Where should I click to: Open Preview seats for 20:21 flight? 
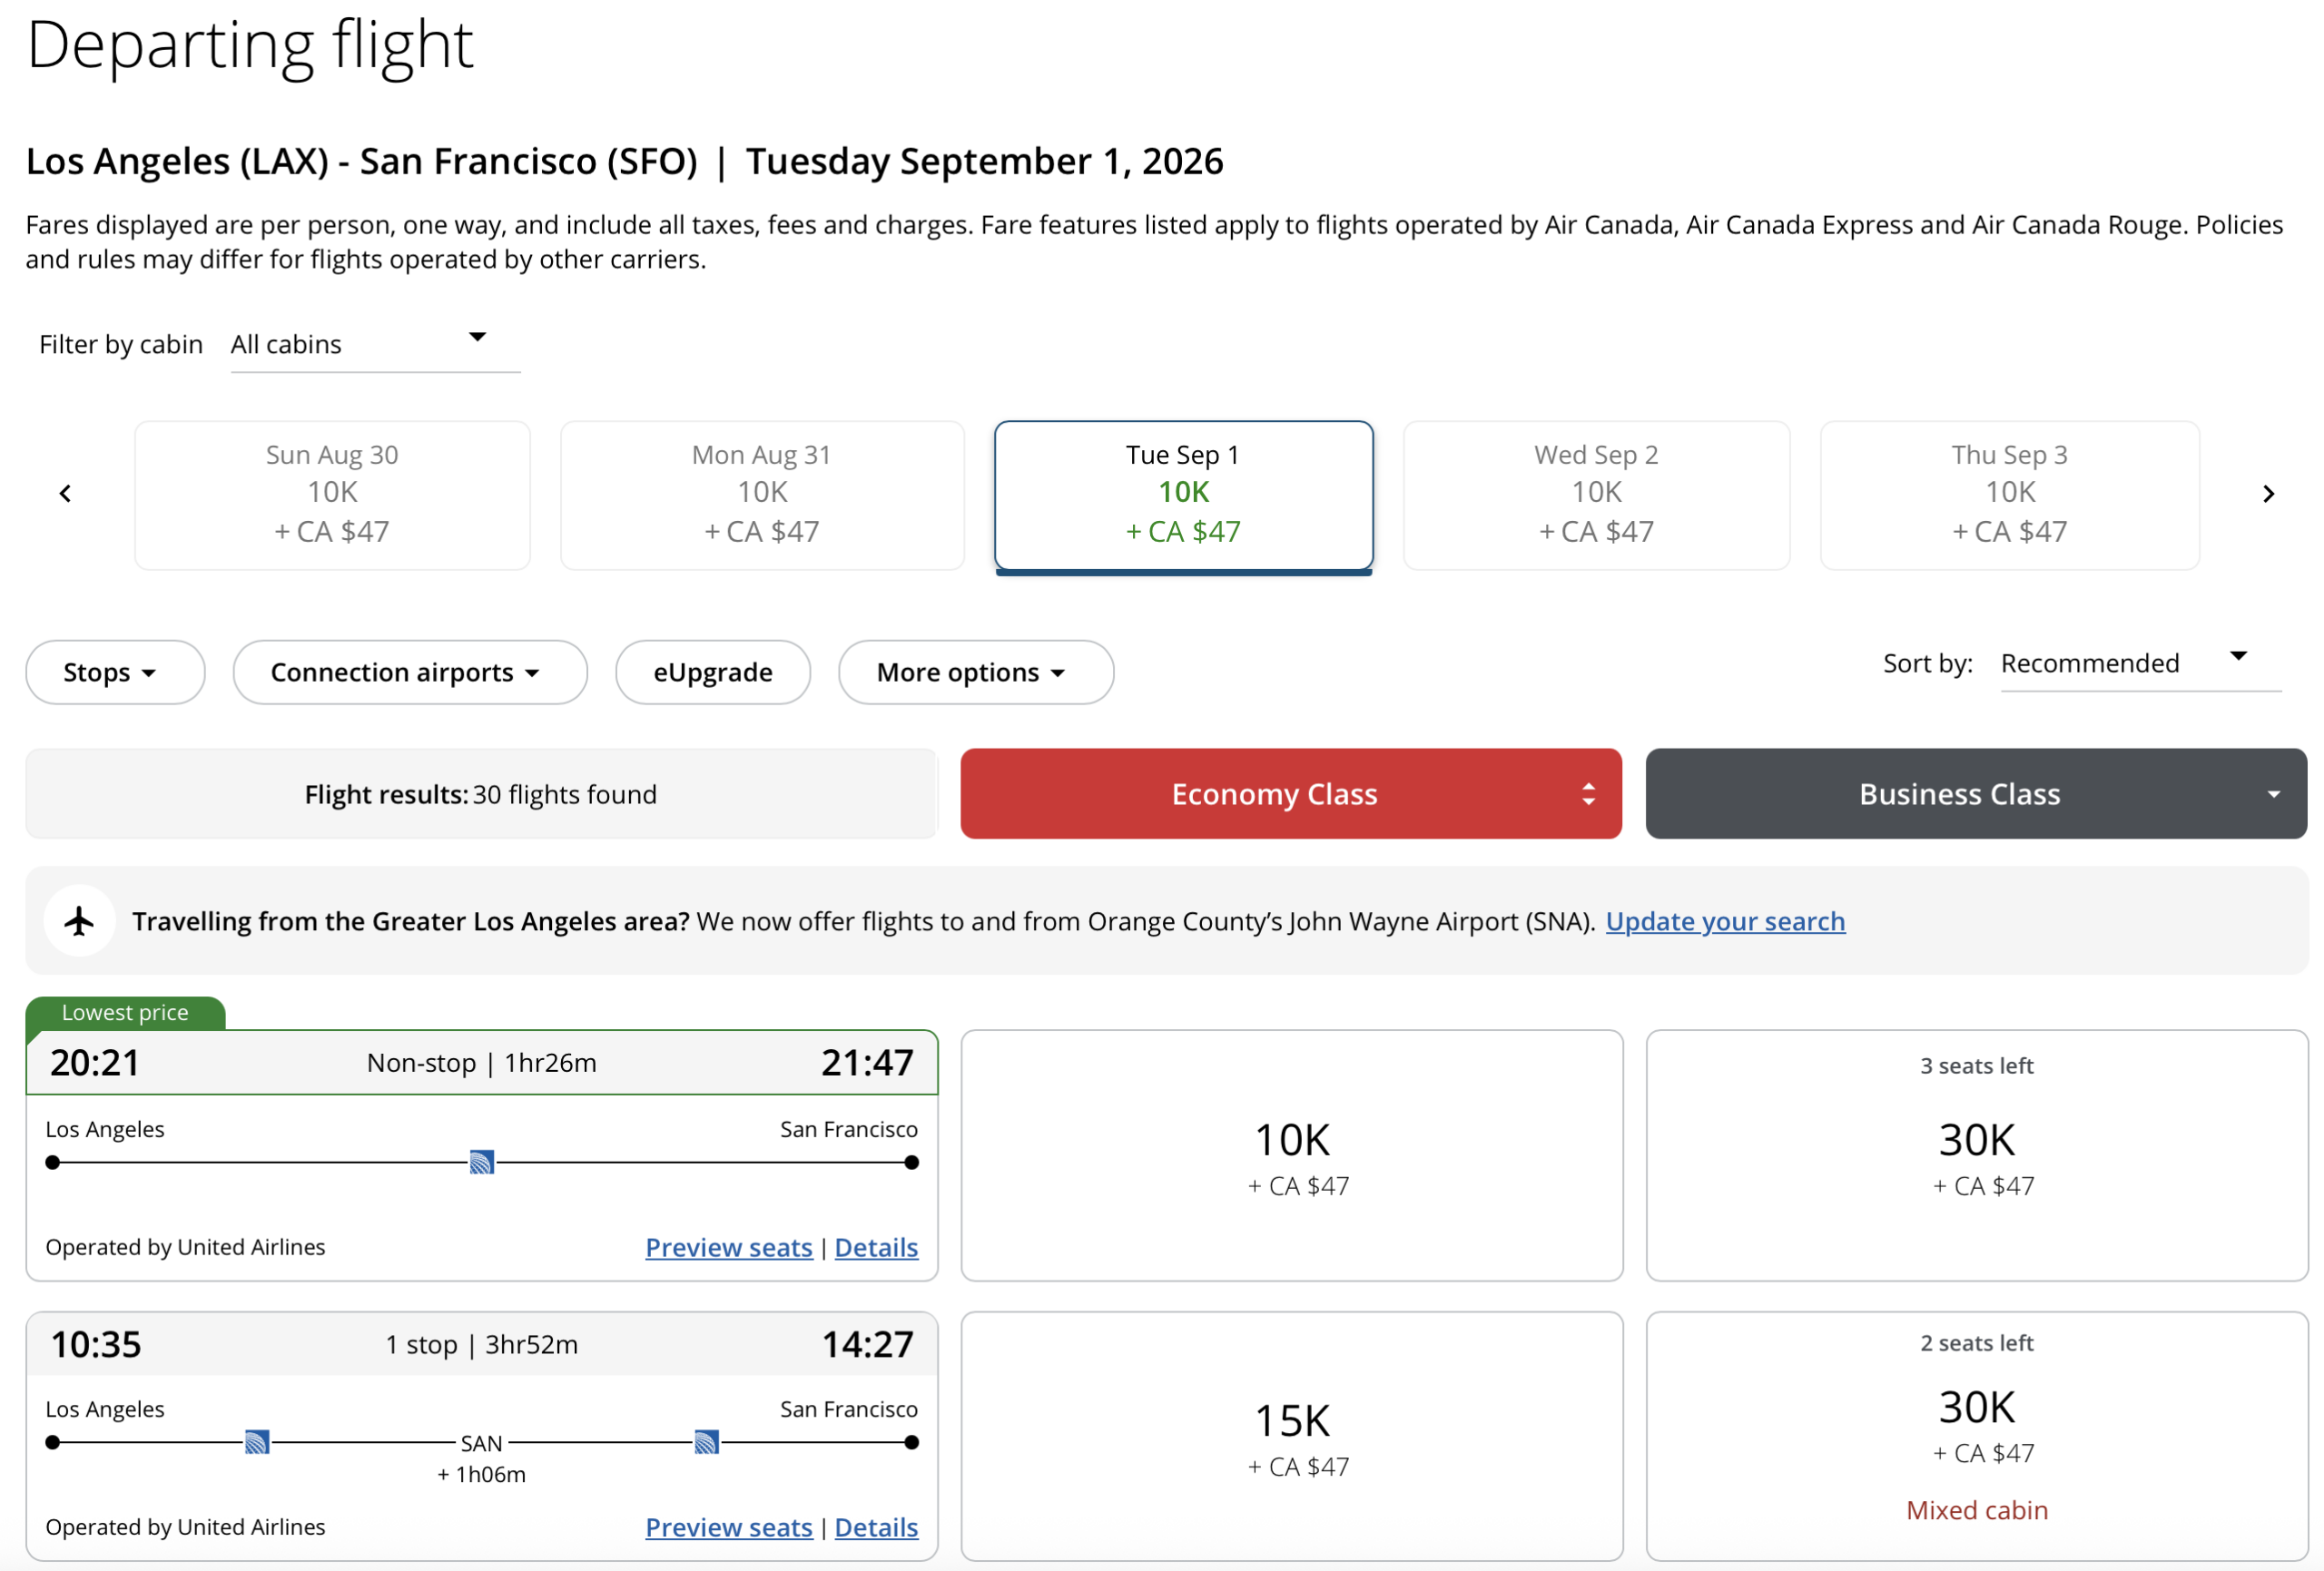729,1247
